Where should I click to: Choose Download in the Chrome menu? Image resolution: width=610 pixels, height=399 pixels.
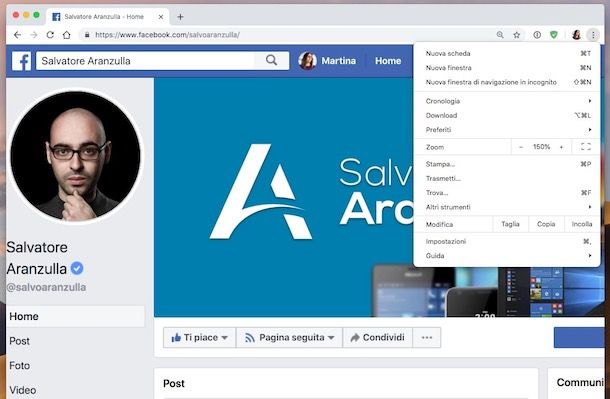coord(507,116)
